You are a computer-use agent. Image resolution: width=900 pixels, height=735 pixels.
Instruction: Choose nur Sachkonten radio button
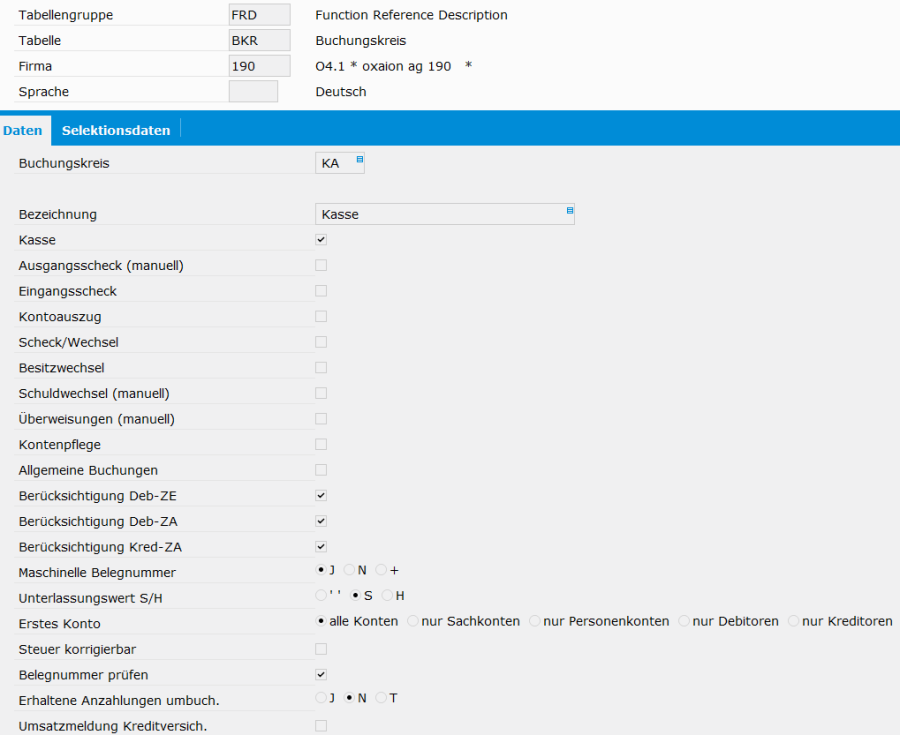click(x=413, y=621)
